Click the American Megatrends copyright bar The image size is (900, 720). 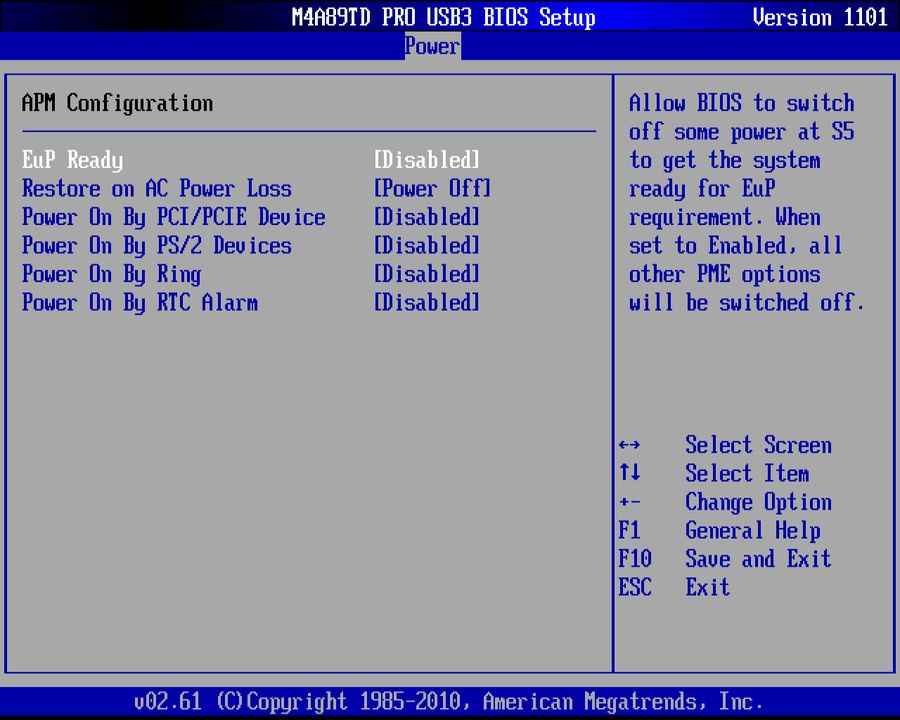point(450,701)
